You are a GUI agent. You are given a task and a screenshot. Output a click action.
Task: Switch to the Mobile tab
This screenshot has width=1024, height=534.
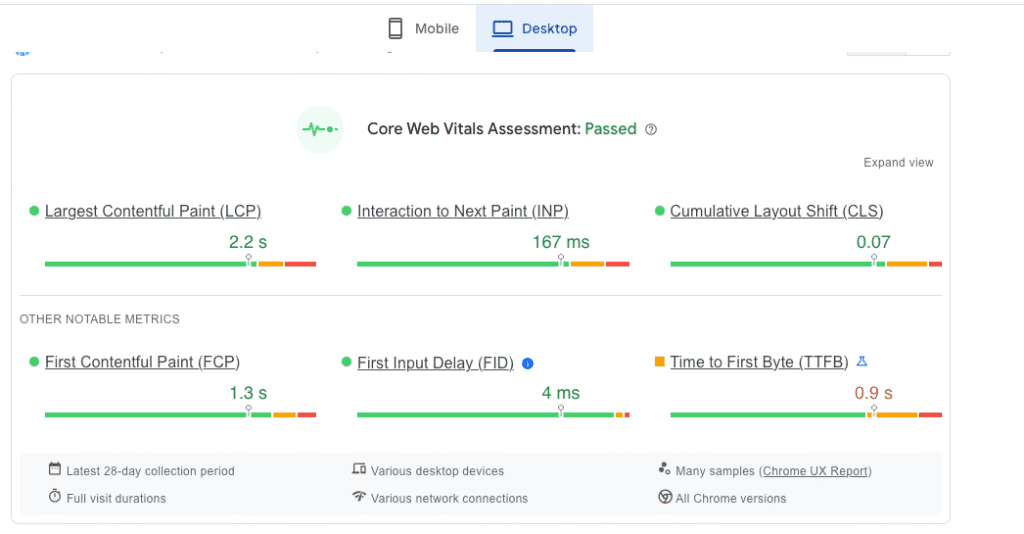click(x=423, y=29)
